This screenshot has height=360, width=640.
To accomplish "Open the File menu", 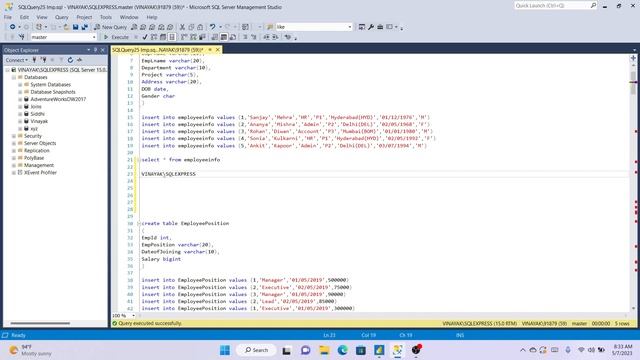I will coord(8,17).
